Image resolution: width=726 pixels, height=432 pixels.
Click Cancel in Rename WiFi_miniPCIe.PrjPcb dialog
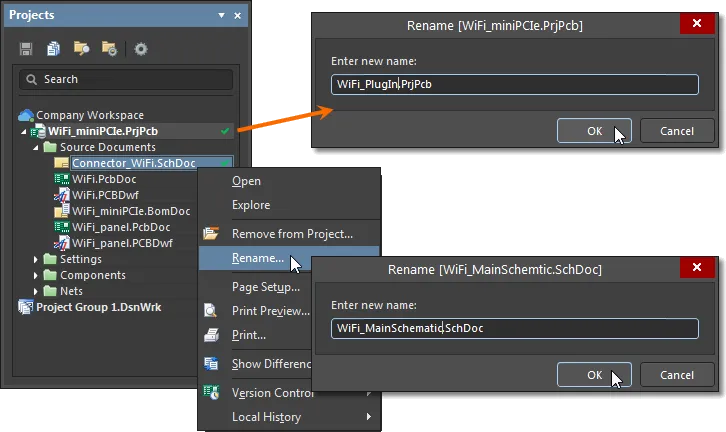coord(676,131)
